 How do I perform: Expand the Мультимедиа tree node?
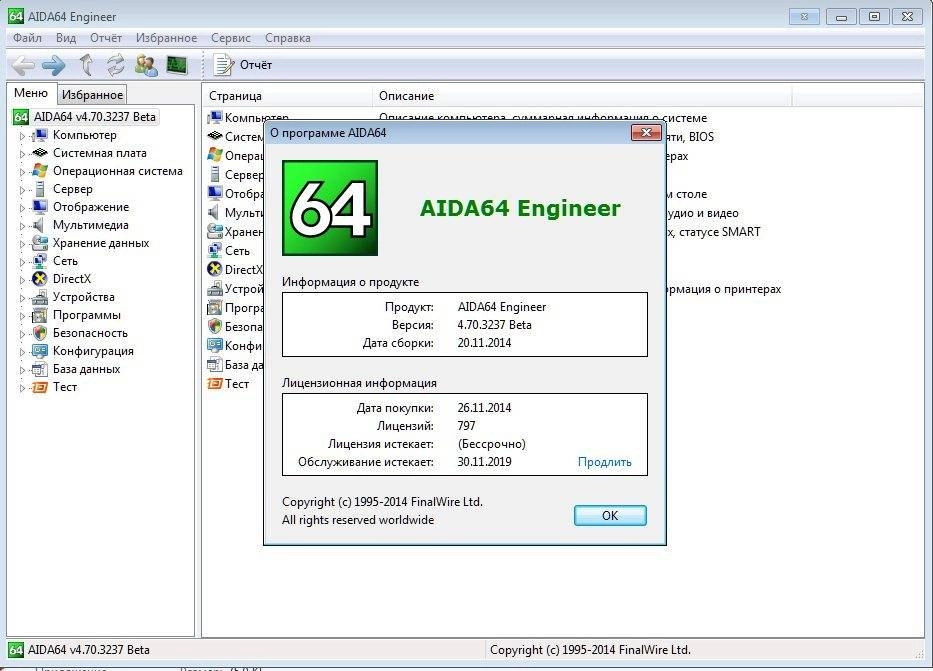pyautogui.click(x=23, y=226)
